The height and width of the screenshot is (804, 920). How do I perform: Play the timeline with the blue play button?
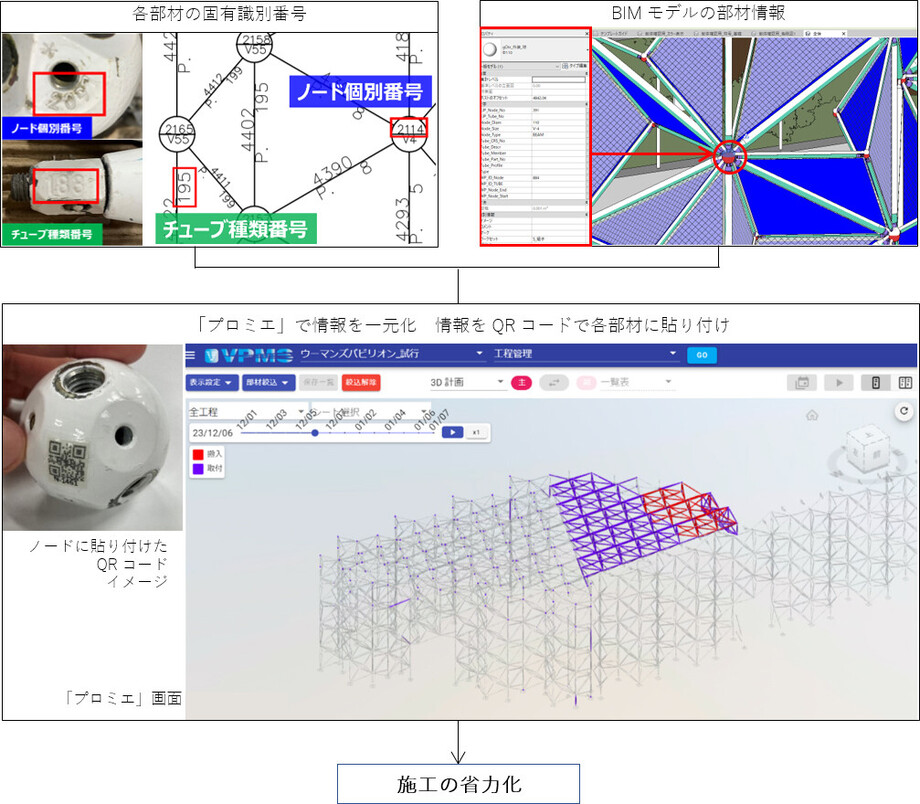tap(452, 433)
